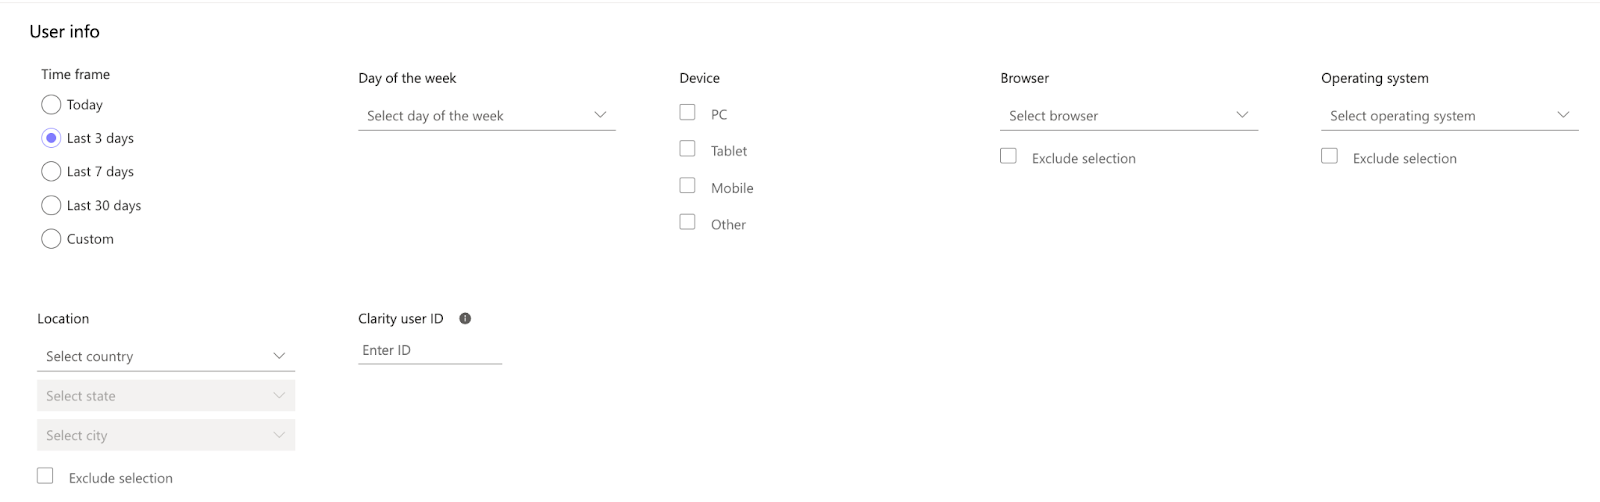
Task: Click the Enter ID input field
Action: [430, 350]
